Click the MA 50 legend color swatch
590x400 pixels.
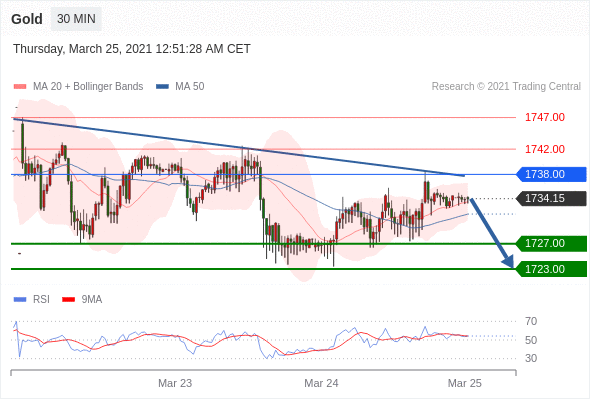(162, 87)
